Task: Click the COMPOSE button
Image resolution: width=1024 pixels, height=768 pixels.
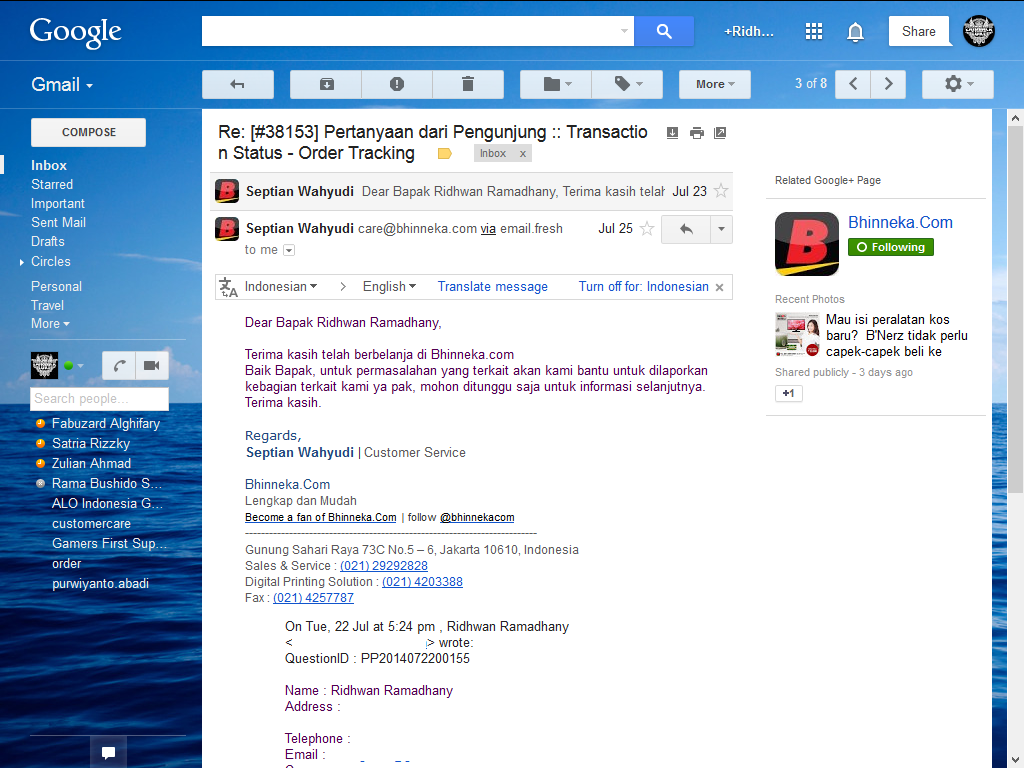Action: [x=89, y=132]
